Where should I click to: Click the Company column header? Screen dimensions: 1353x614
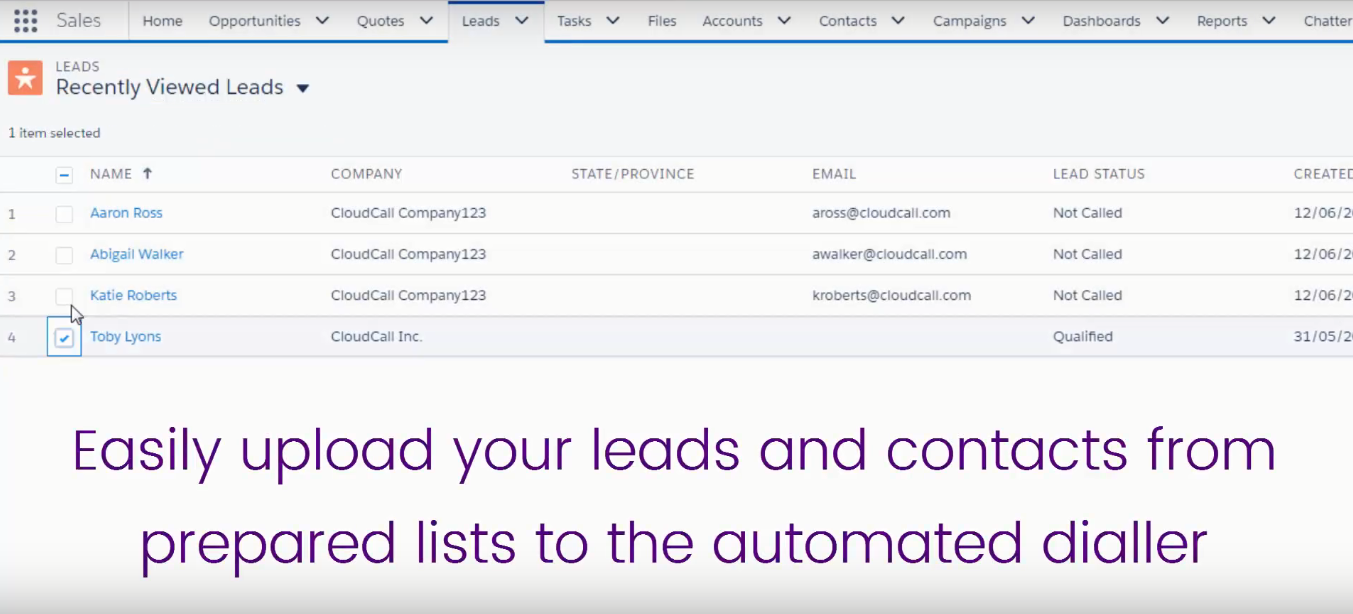click(367, 174)
